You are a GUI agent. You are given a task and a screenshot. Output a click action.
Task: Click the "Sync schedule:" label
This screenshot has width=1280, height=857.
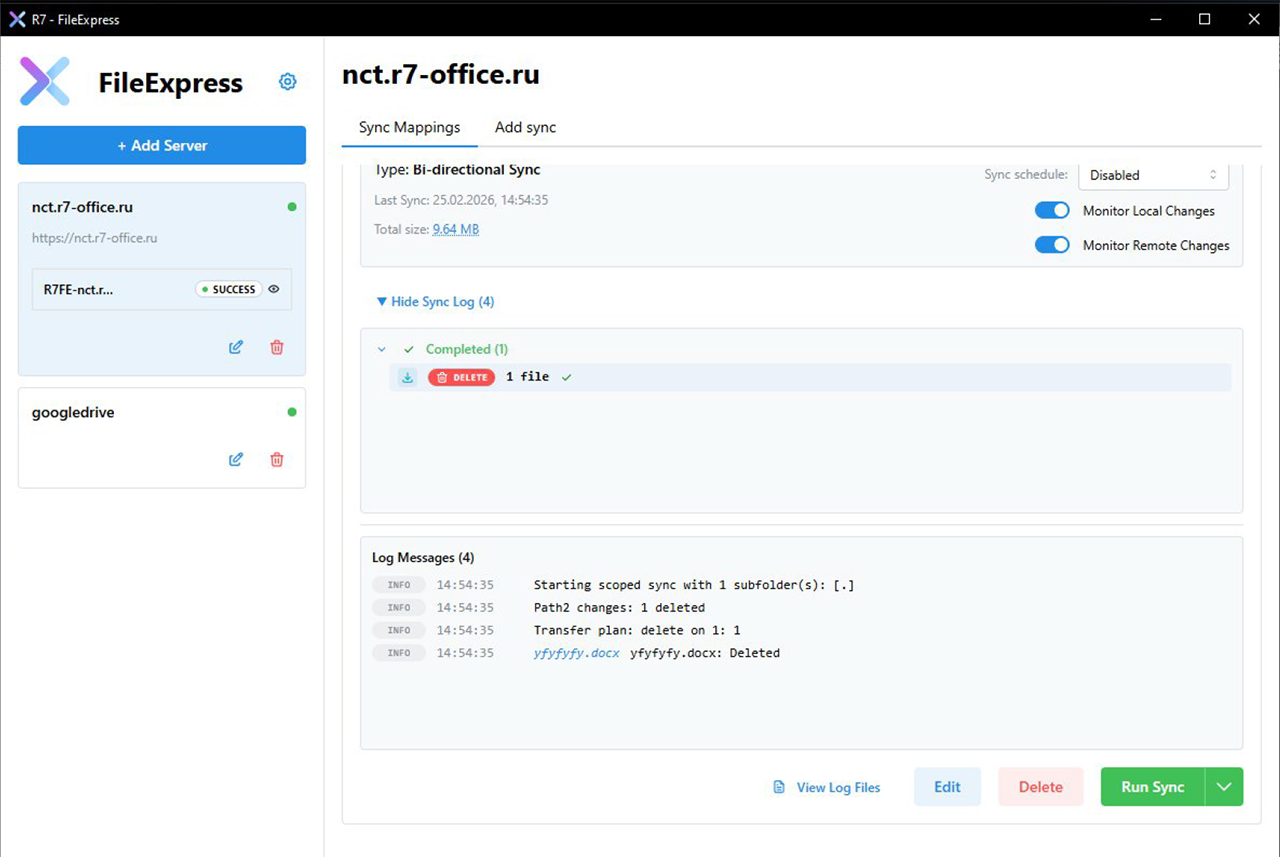tap(1026, 174)
